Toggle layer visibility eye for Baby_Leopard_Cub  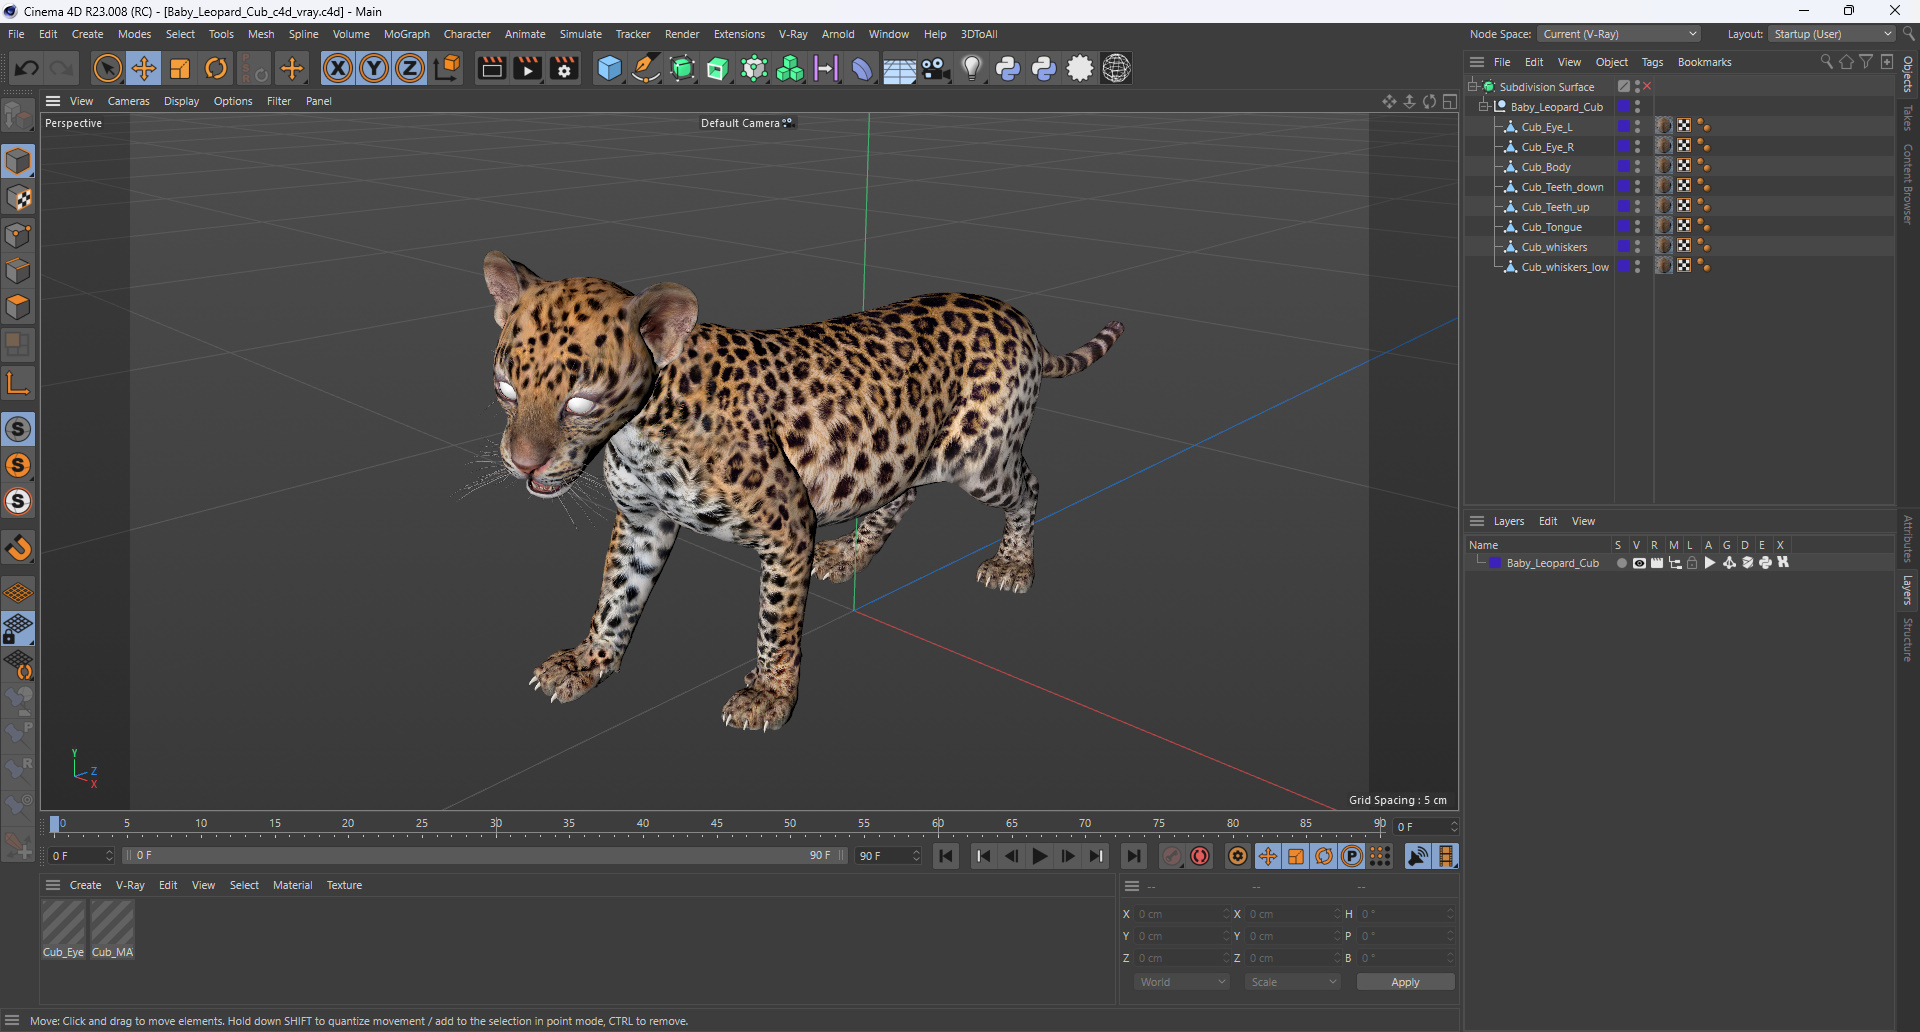pyautogui.click(x=1639, y=563)
